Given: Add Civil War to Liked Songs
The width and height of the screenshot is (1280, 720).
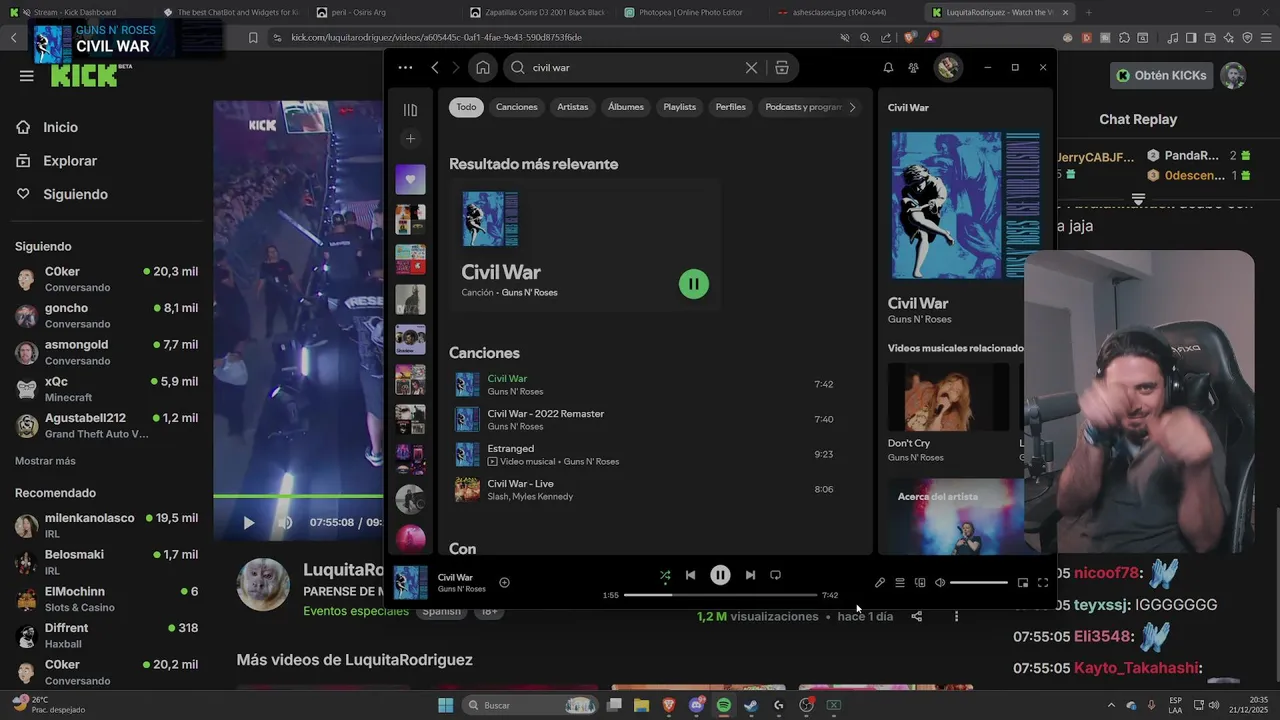Looking at the screenshot, I should point(504,582).
